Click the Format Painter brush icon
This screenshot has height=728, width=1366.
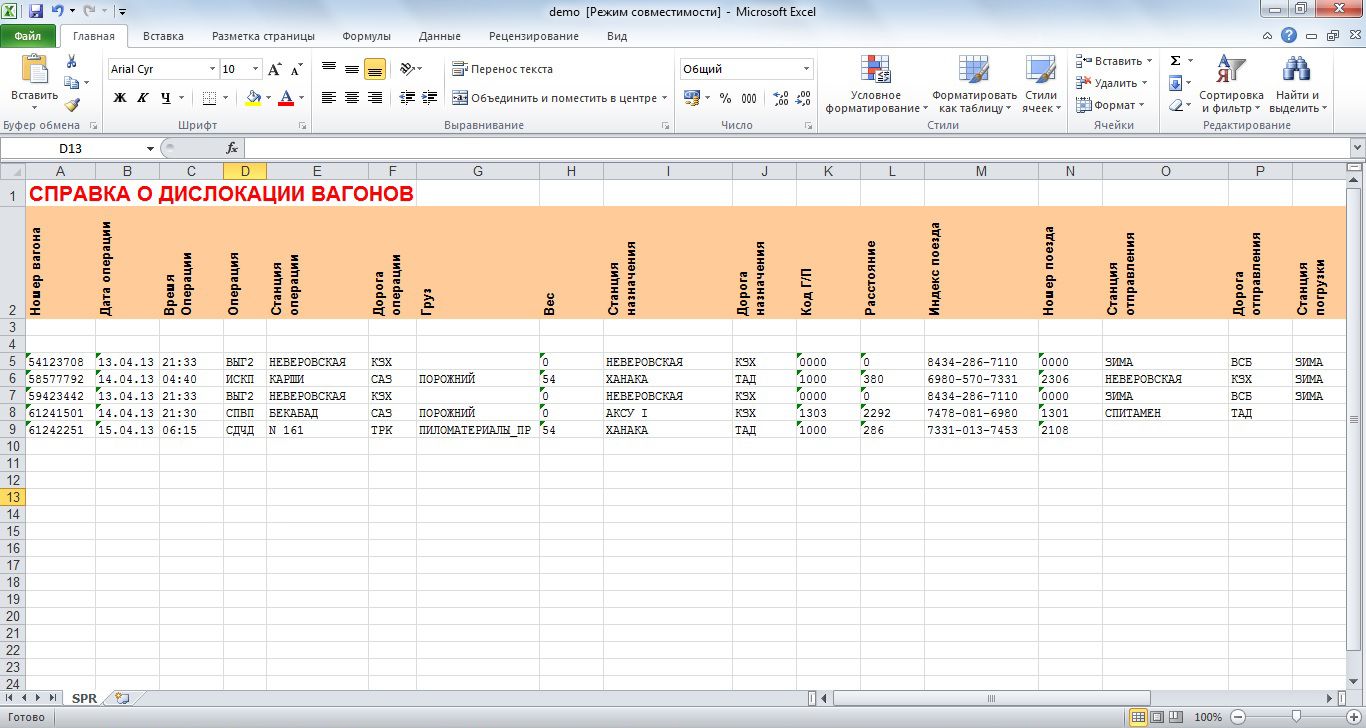(x=71, y=104)
